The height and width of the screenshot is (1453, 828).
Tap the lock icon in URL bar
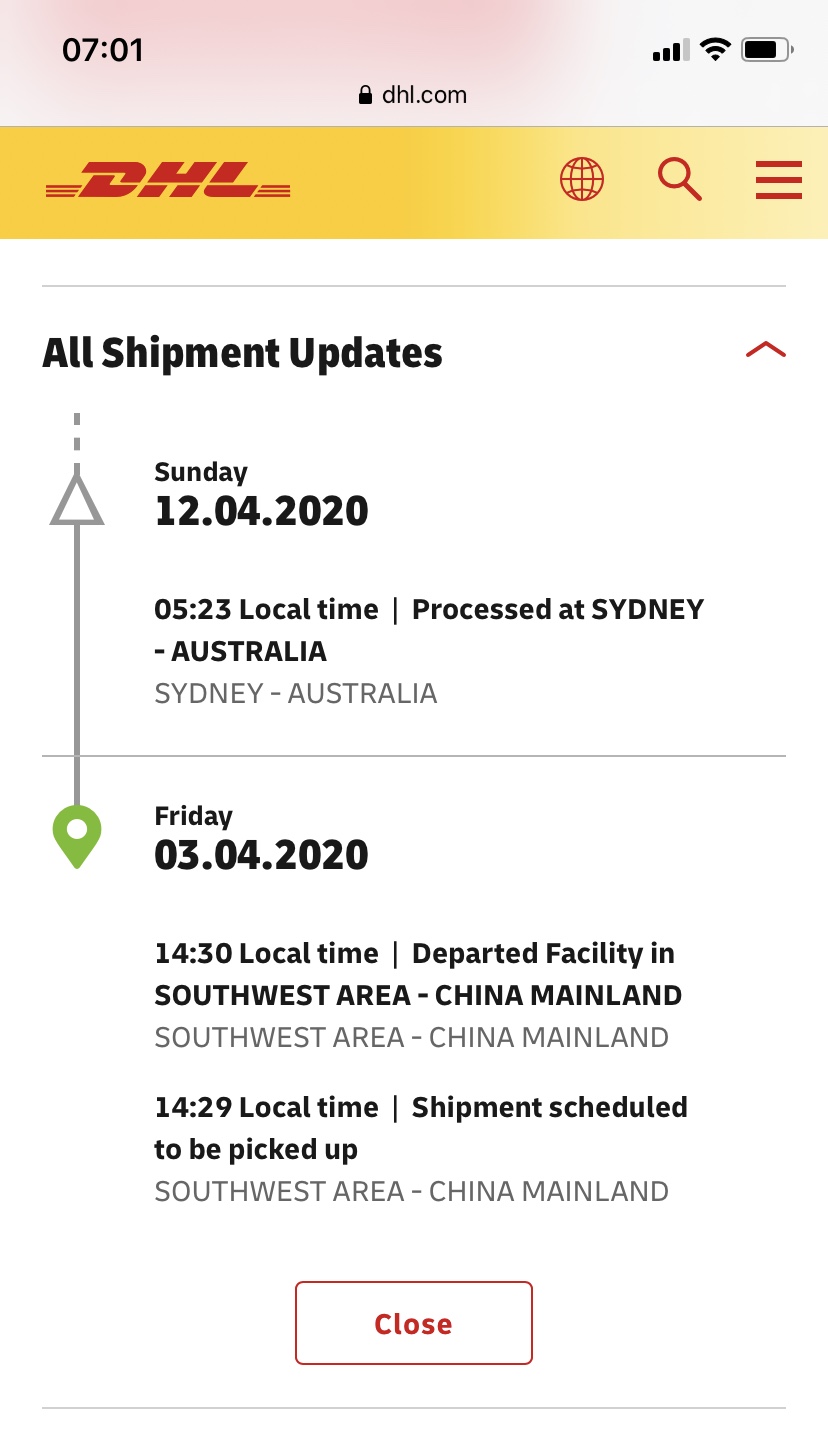365,96
